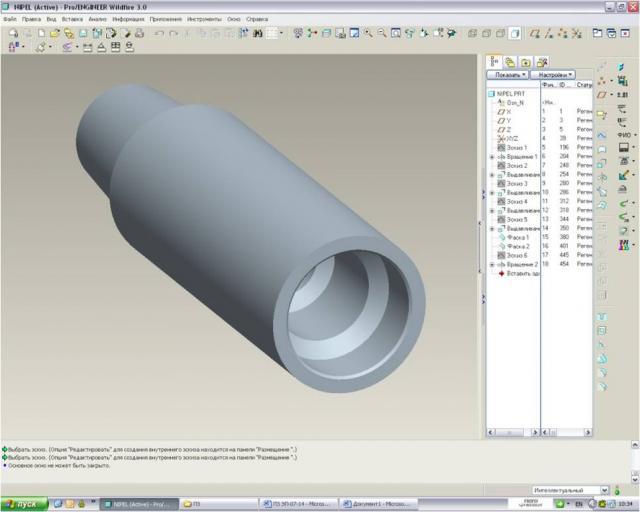The width and height of the screenshot is (640, 512).
Task: Click the 0.01 tolerance icon
Action: tap(622, 95)
